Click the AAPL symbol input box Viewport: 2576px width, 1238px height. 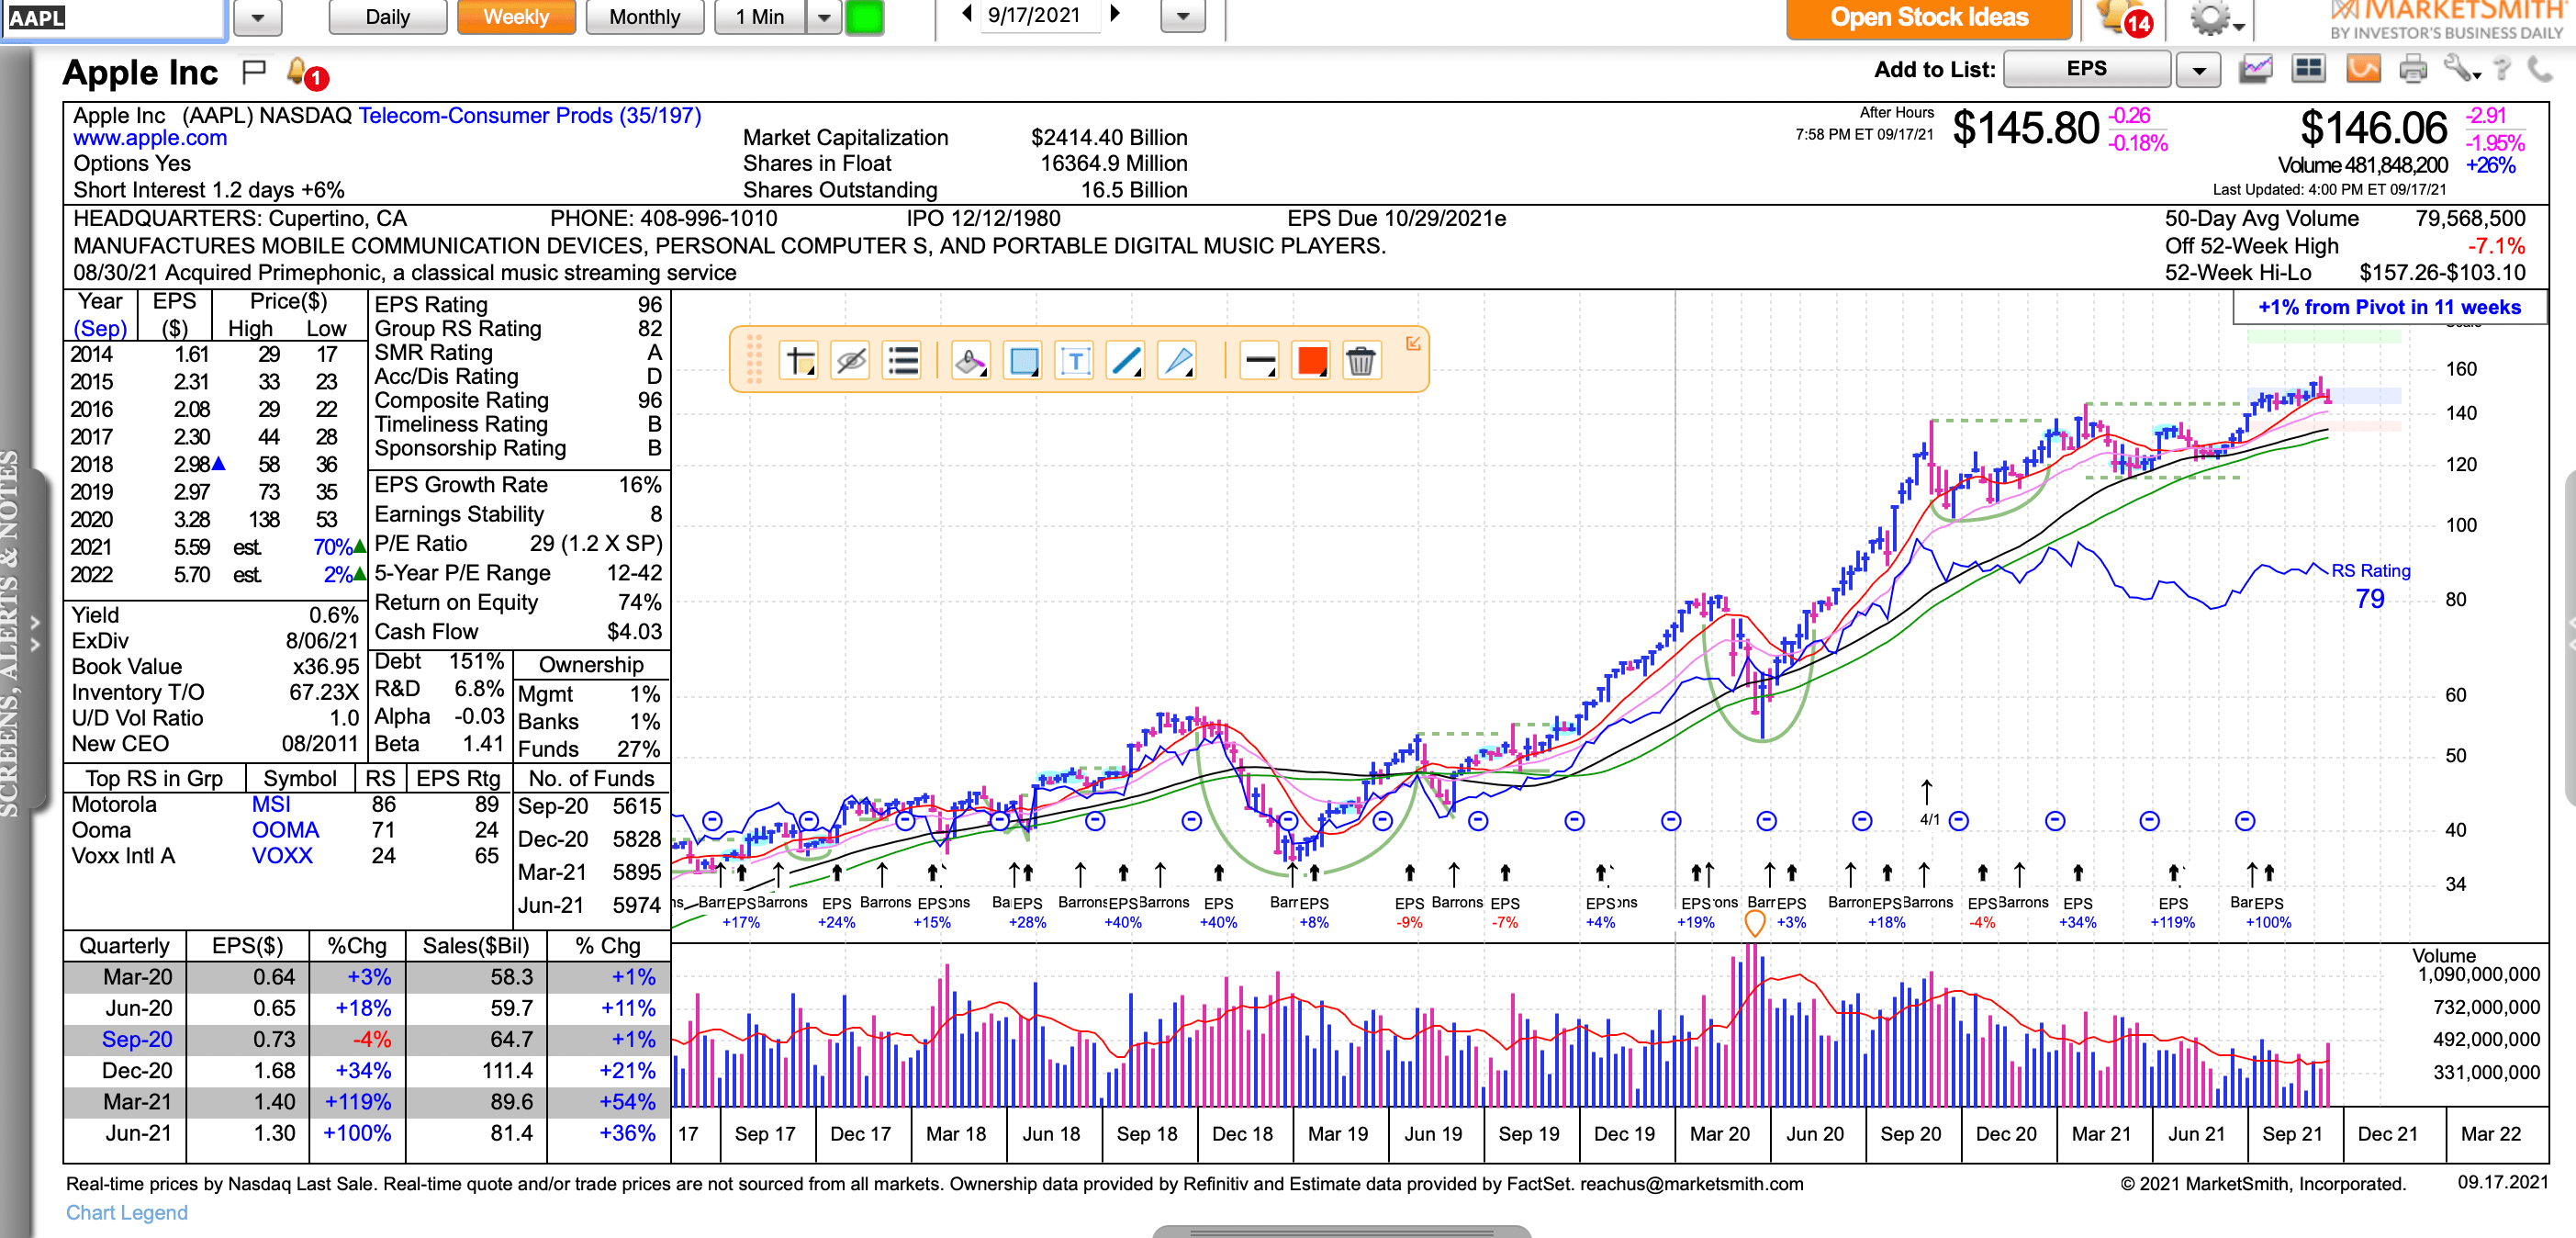pyautogui.click(x=114, y=18)
